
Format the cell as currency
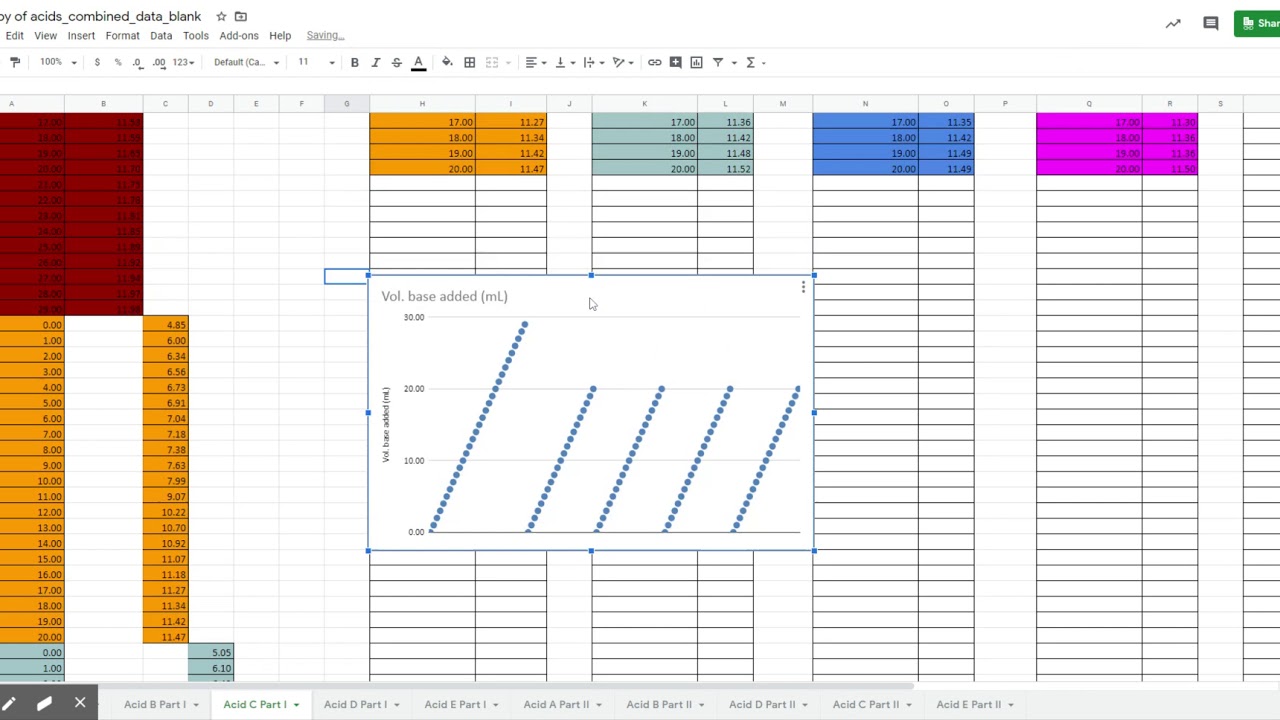coord(97,62)
